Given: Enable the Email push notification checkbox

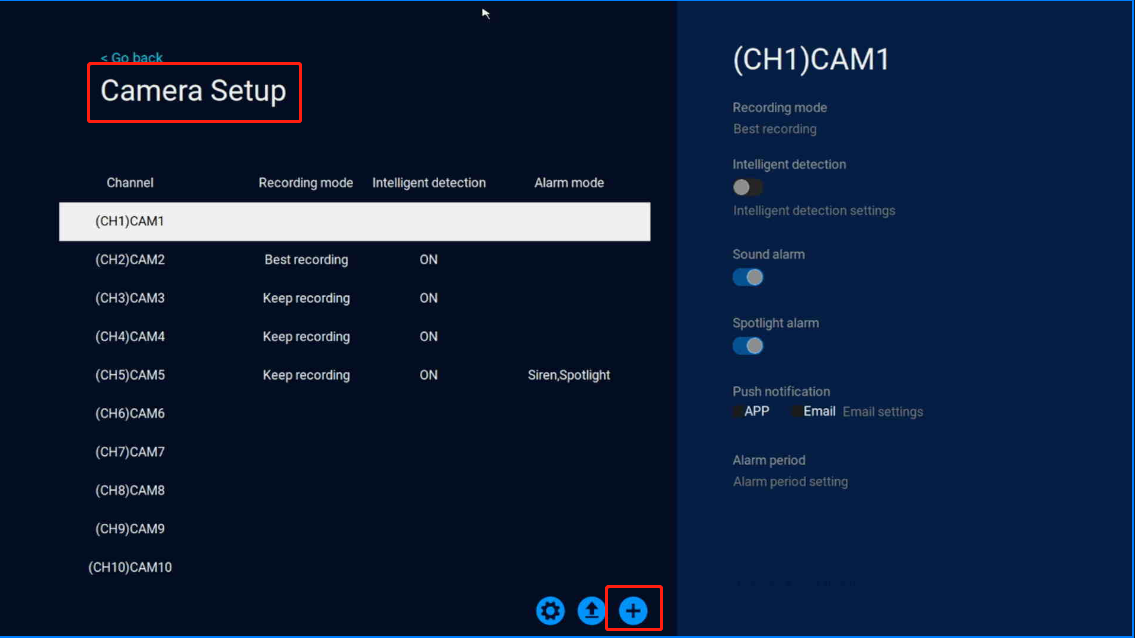Looking at the screenshot, I should click(797, 411).
